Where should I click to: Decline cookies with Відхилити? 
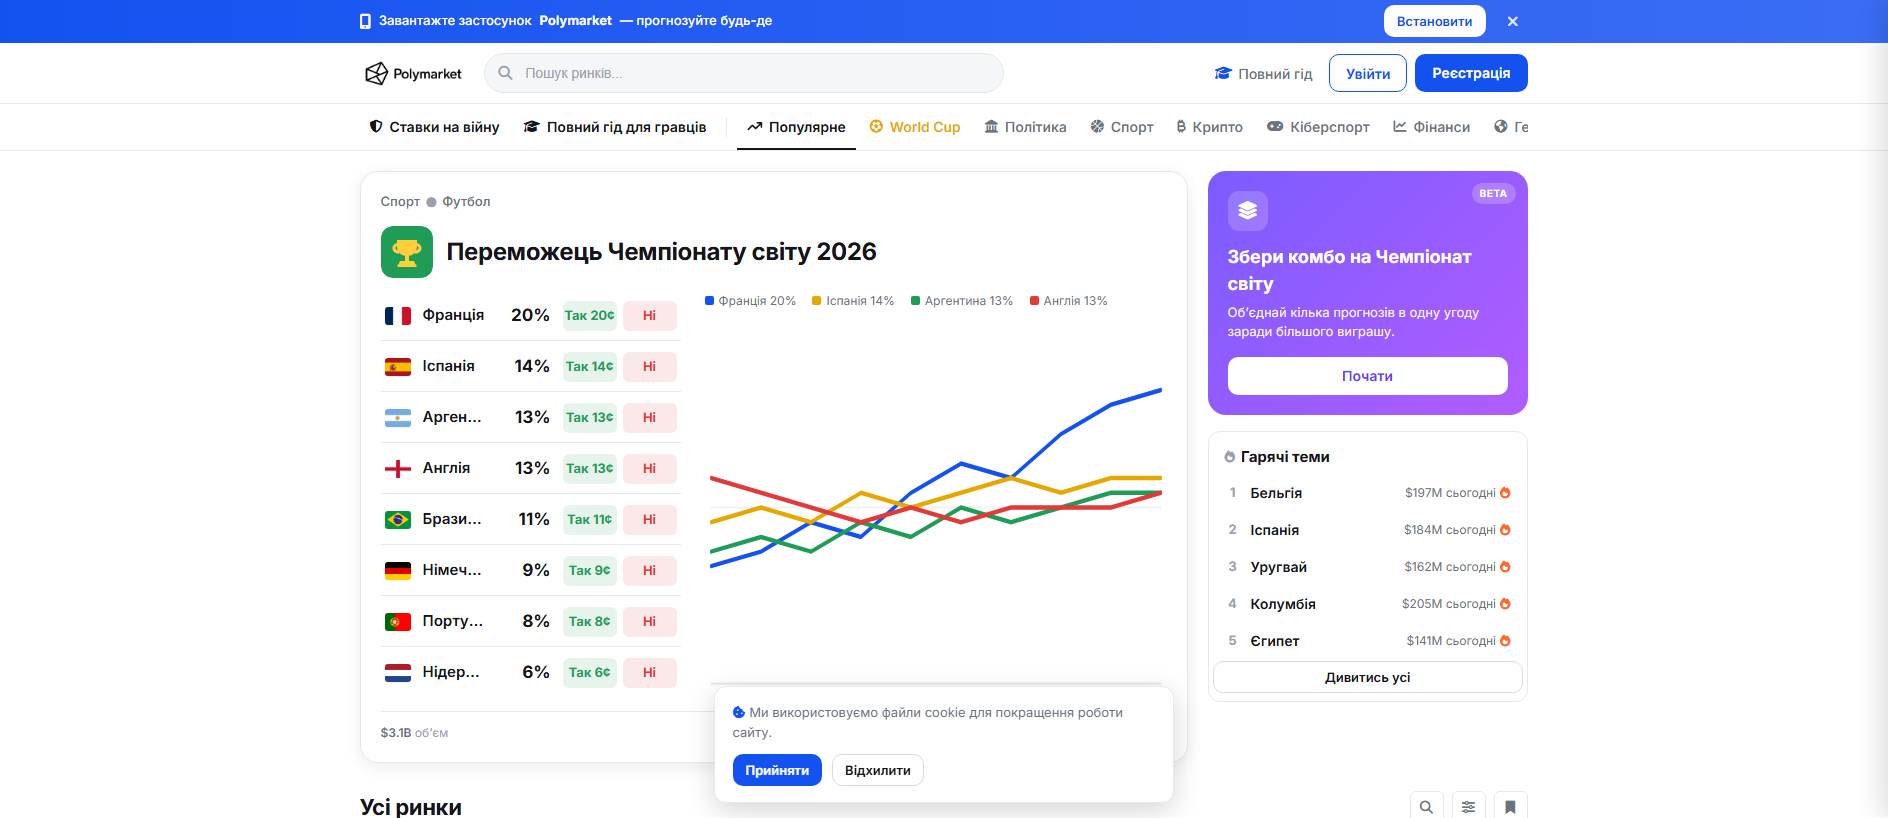[877, 770]
